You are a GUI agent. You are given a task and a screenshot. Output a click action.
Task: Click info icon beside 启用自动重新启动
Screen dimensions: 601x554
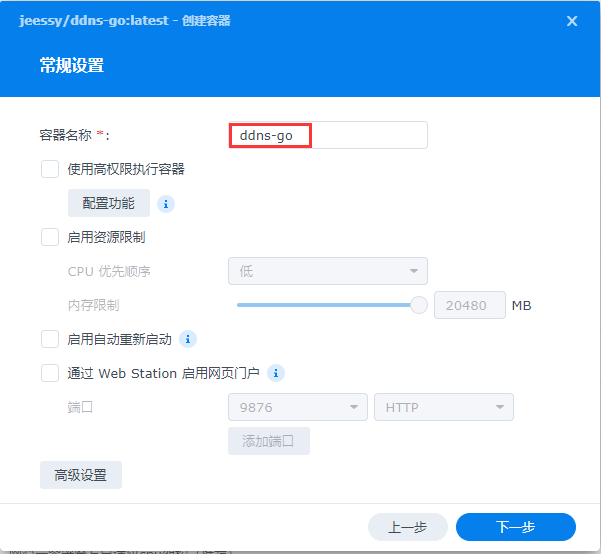click(188, 339)
